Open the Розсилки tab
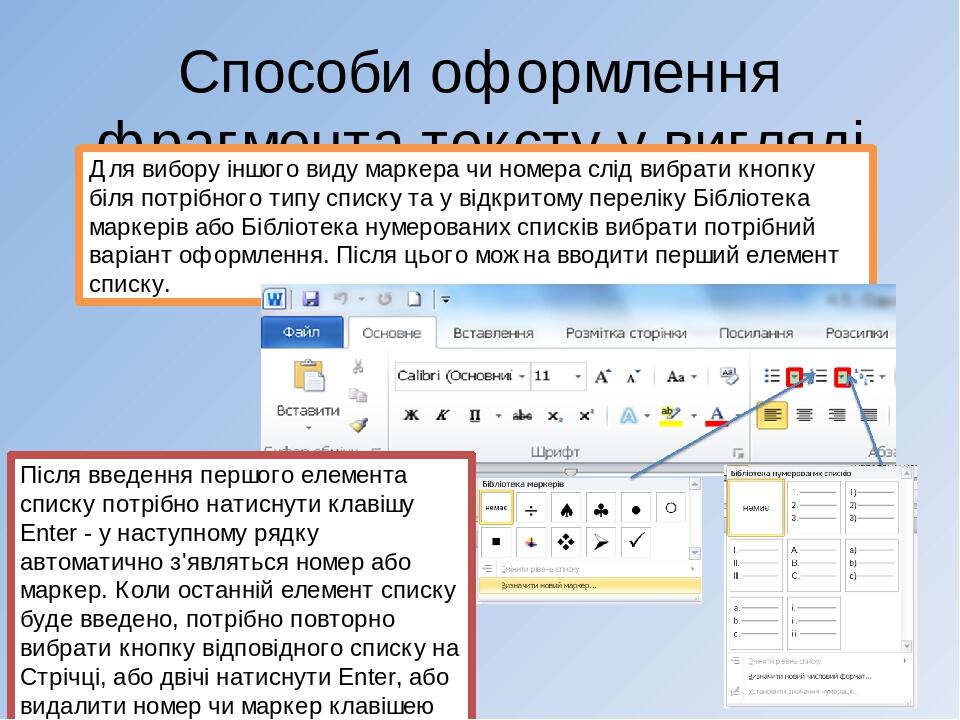The width and height of the screenshot is (960, 720). [x=857, y=333]
